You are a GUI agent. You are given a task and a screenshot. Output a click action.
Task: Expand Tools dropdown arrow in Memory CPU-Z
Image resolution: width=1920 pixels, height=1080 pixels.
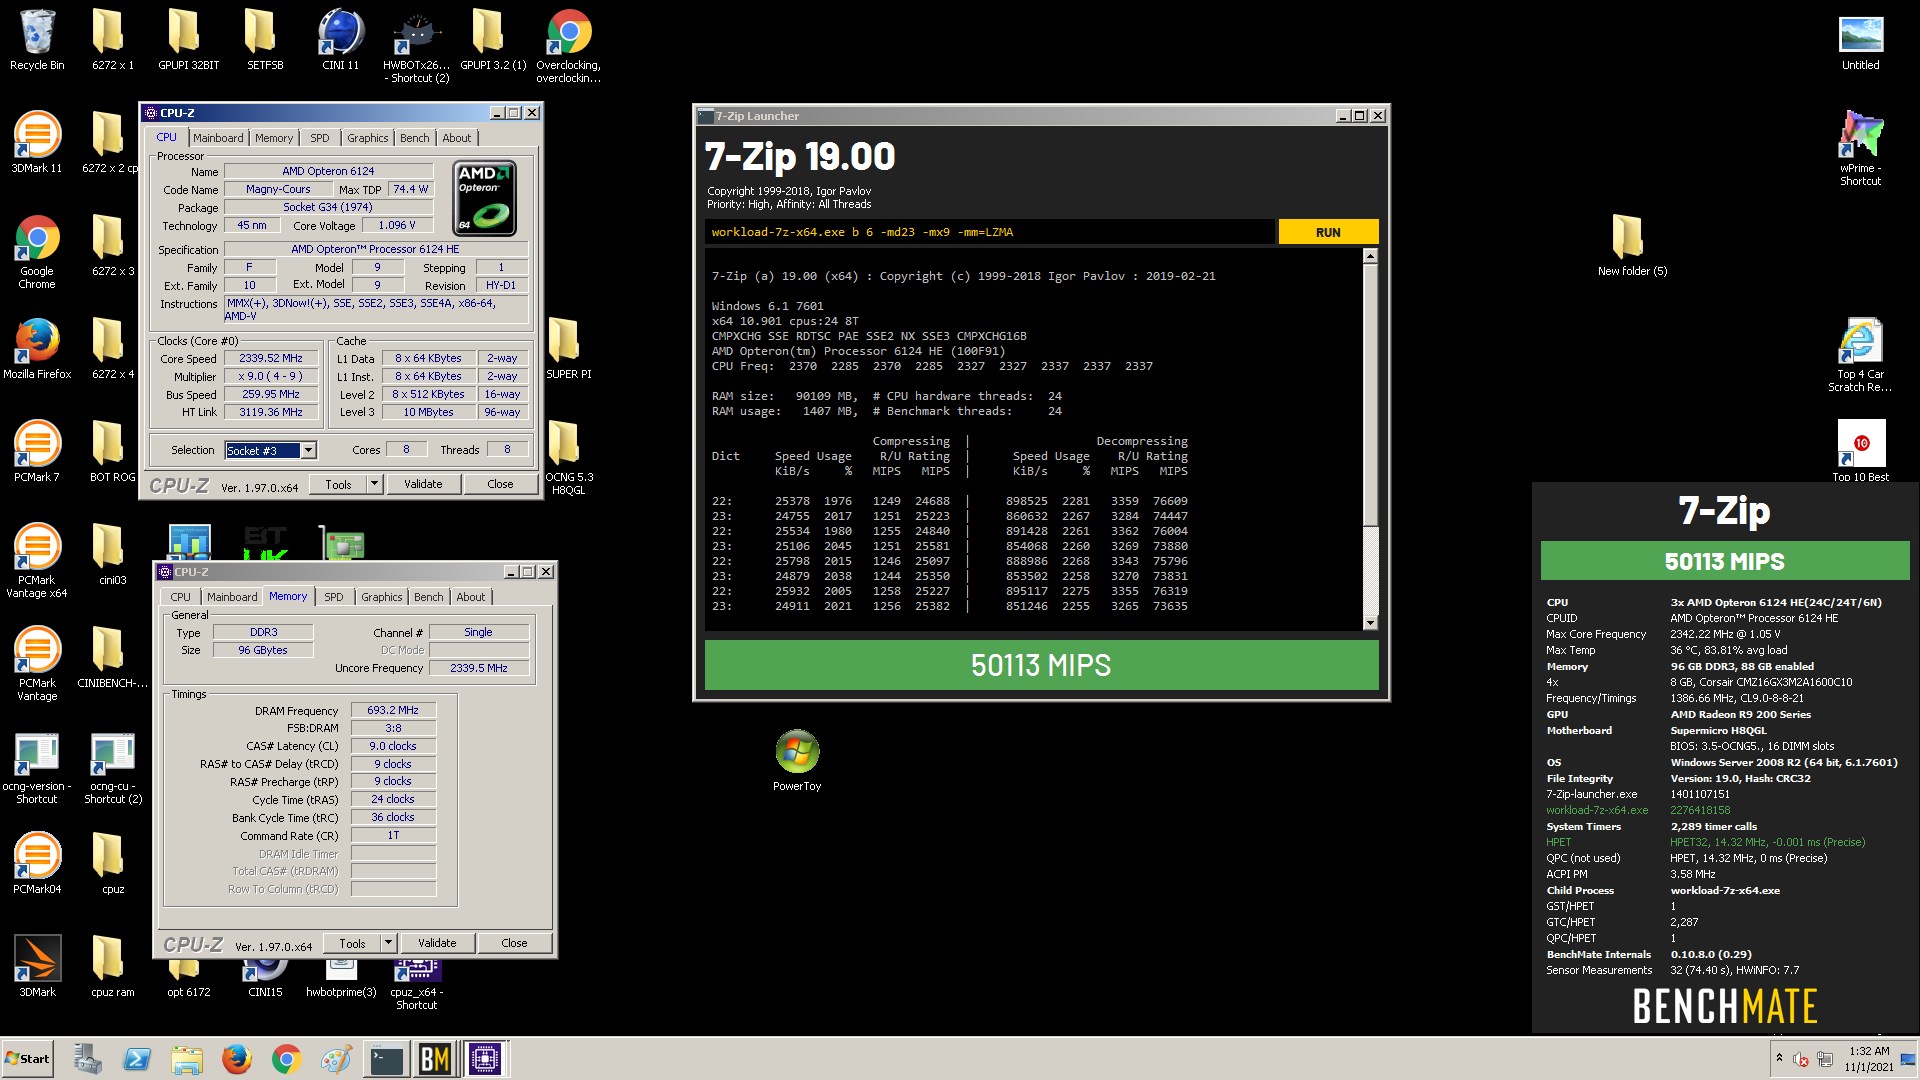[x=389, y=944]
